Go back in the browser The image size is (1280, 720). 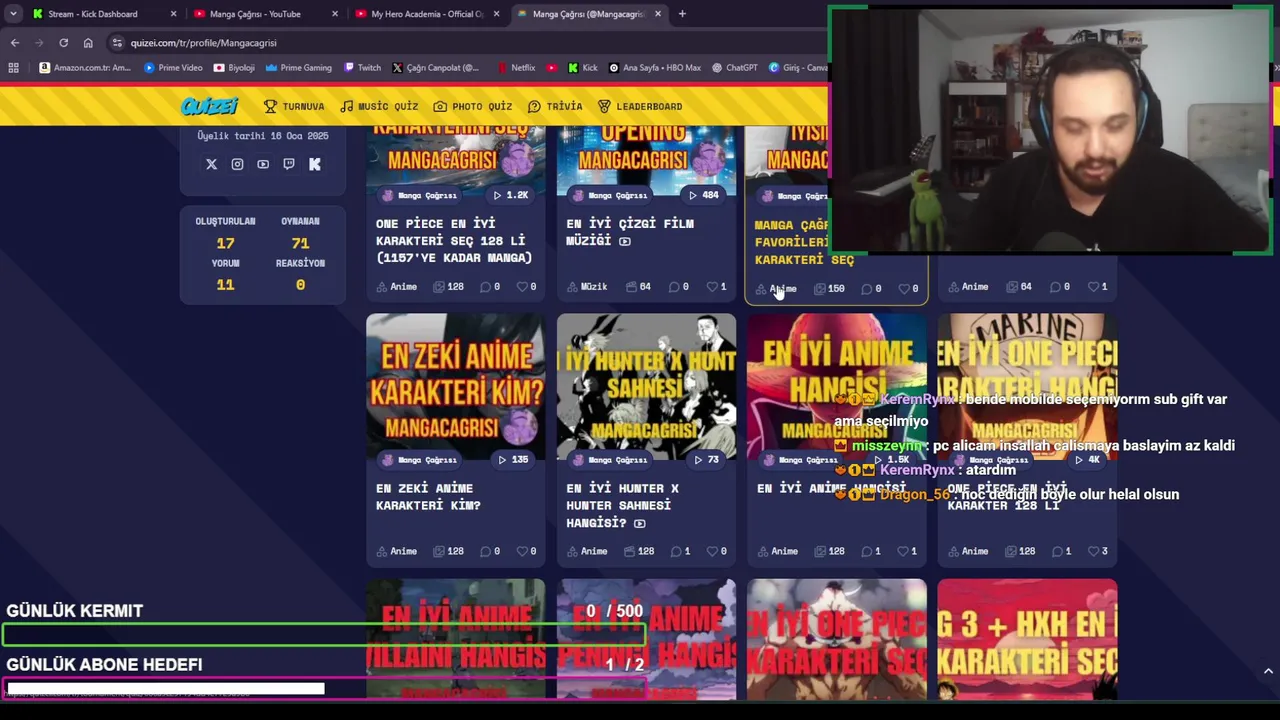pyautogui.click(x=15, y=42)
